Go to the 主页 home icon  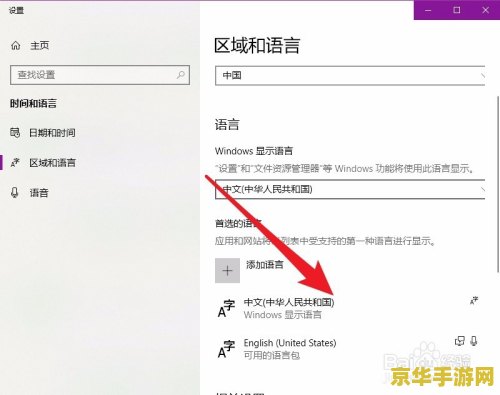click(x=16, y=45)
